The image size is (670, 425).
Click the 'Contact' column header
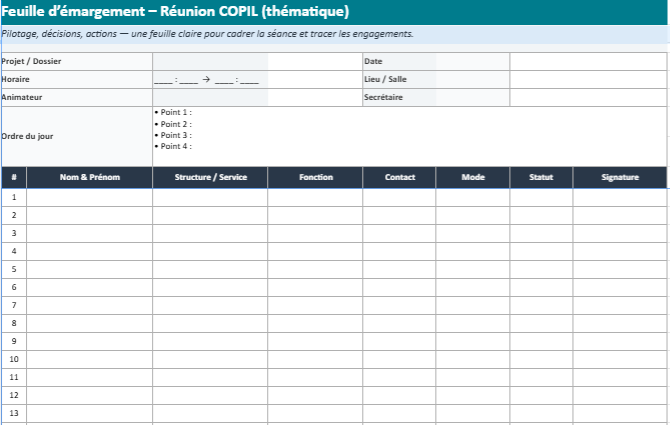[x=399, y=178]
